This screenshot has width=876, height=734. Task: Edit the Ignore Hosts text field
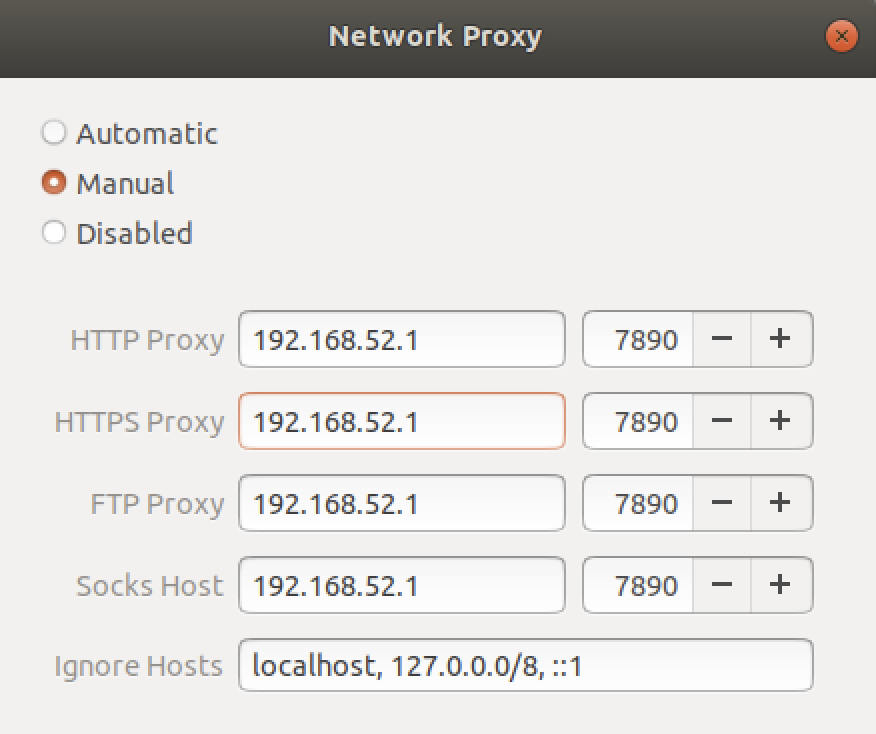(525, 665)
